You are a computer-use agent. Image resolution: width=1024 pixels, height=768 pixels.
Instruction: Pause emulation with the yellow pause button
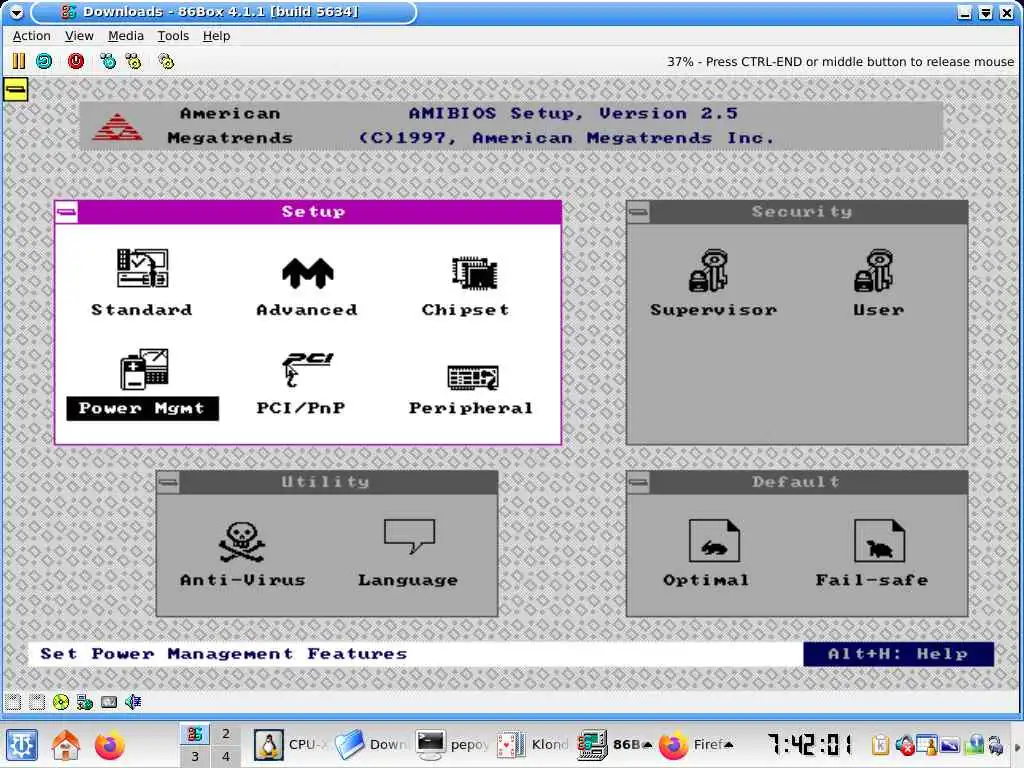pos(18,61)
